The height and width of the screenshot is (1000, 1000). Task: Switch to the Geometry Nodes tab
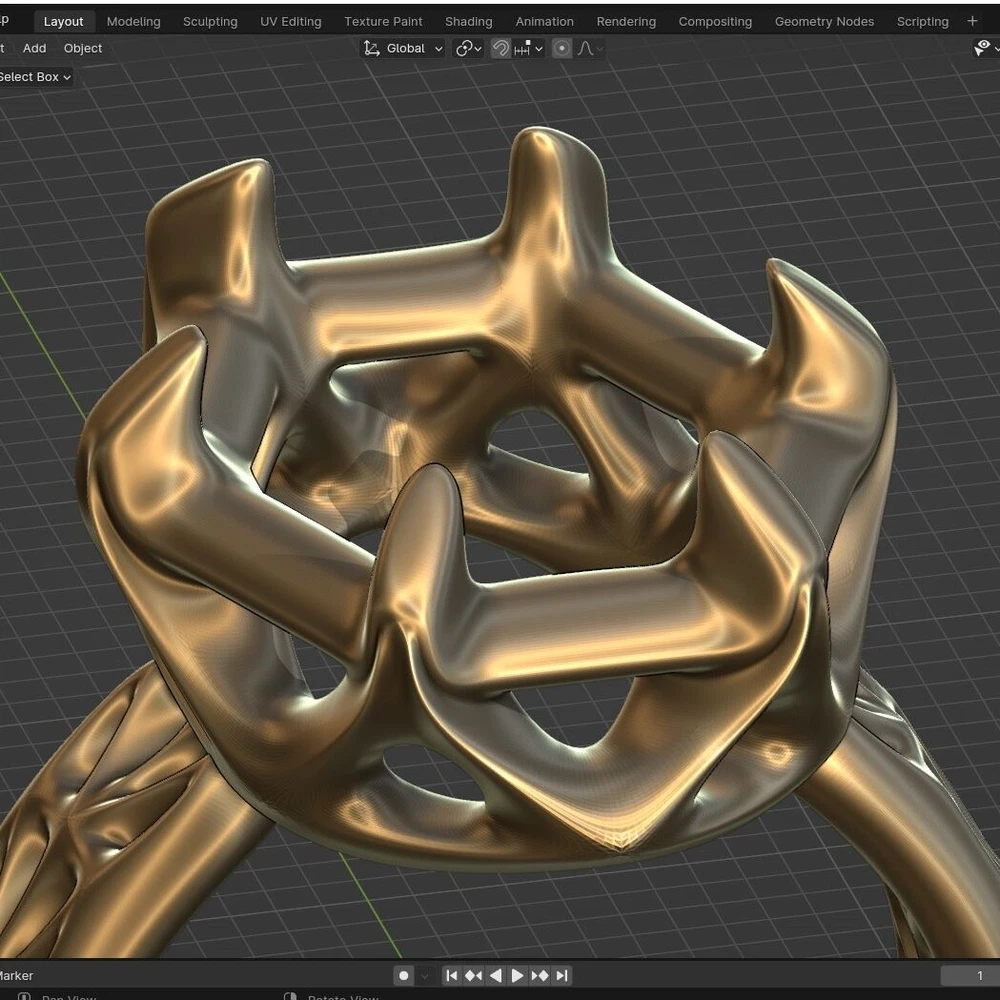824,21
